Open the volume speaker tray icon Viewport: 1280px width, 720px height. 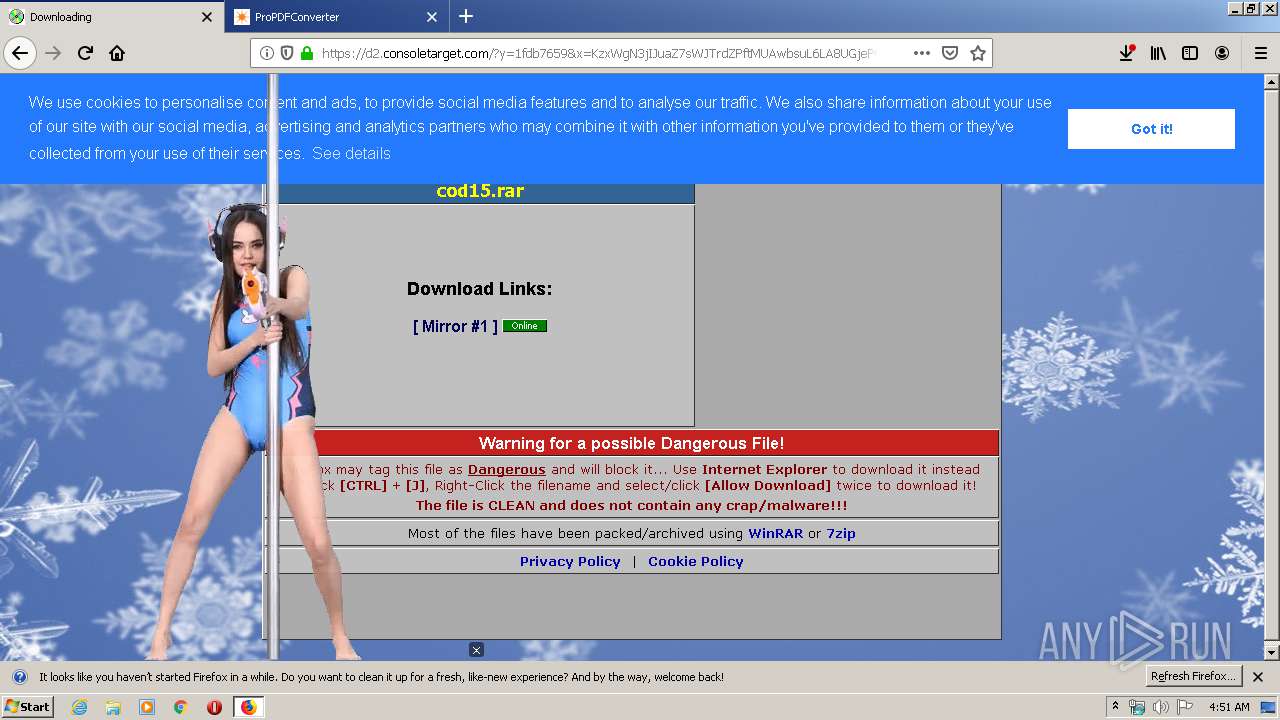tap(1160, 707)
